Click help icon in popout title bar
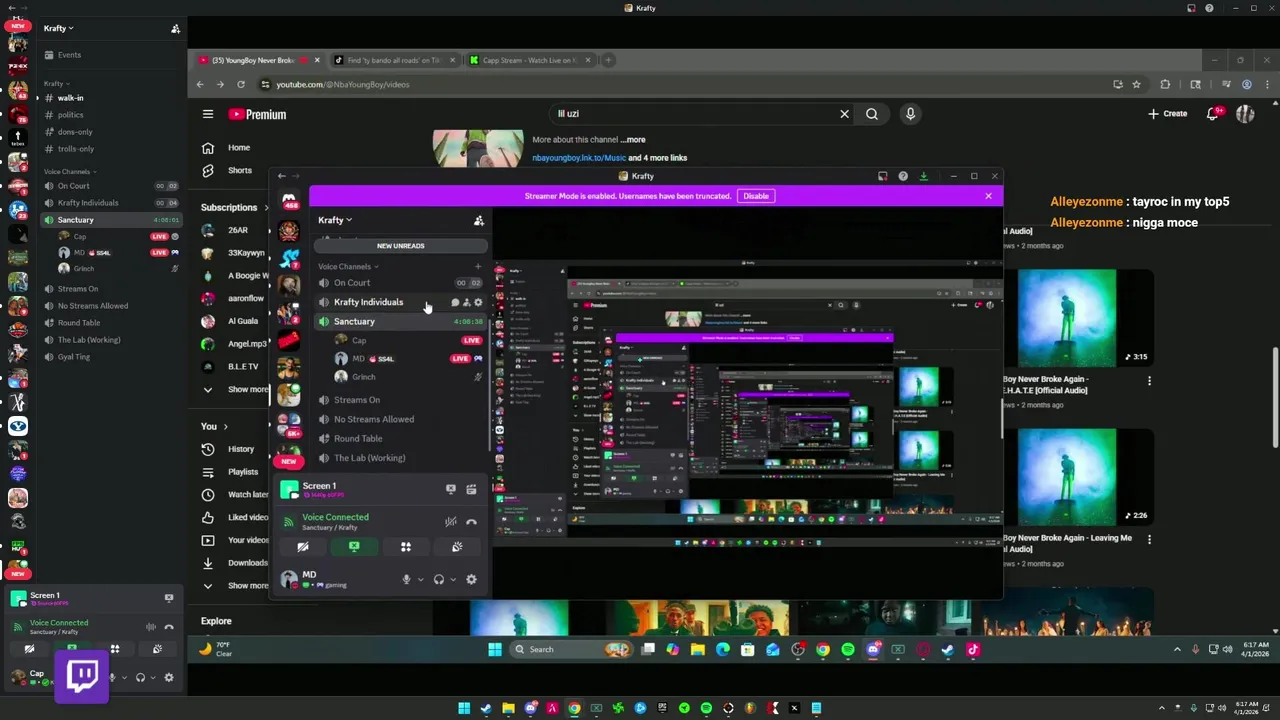1280x720 pixels. [903, 176]
